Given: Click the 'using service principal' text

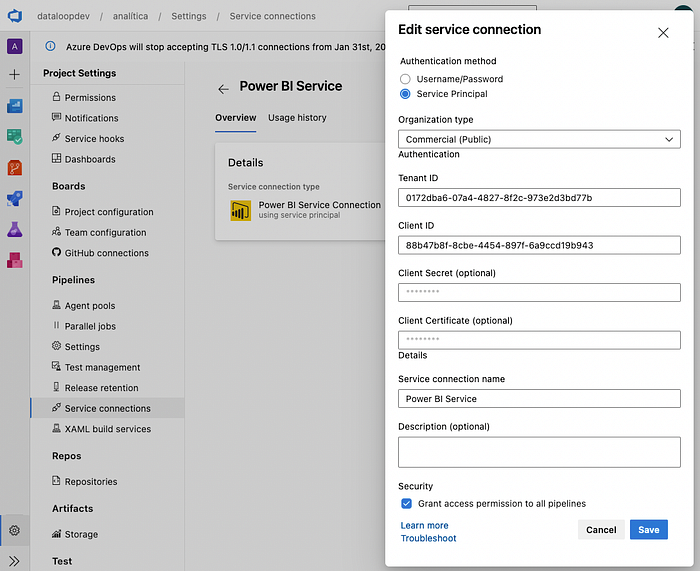Looking at the screenshot, I should (299, 215).
